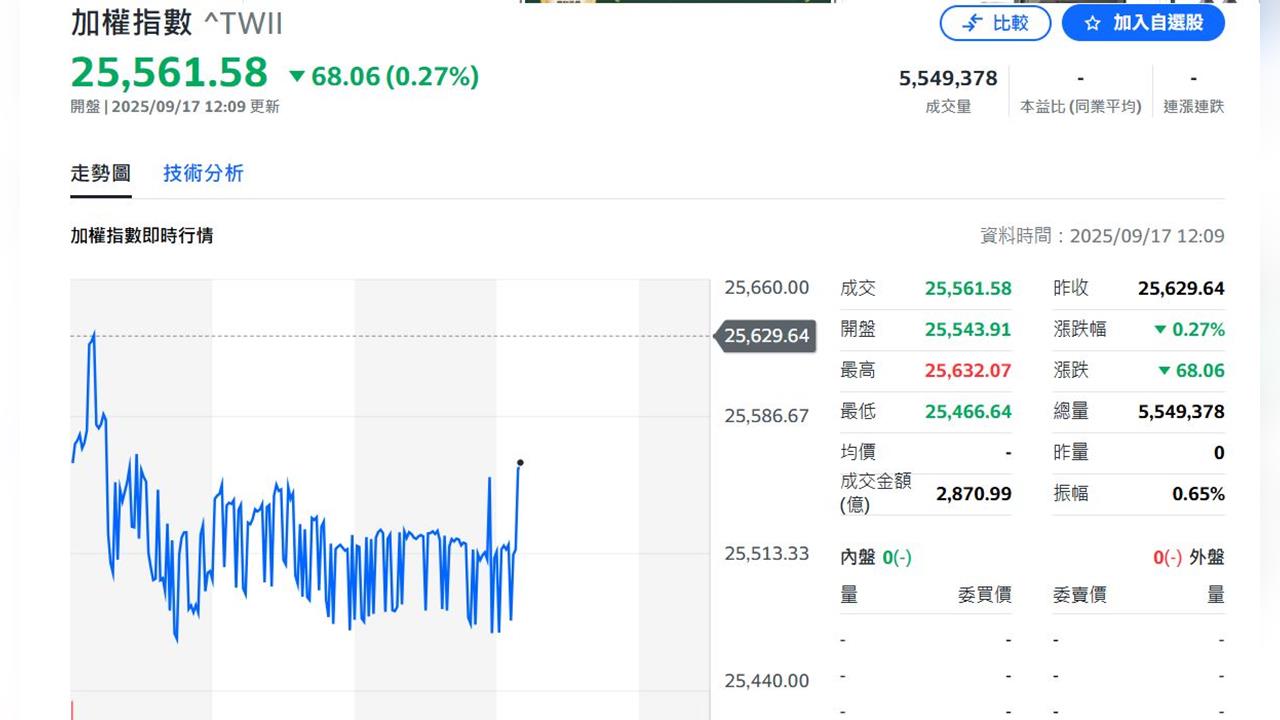Image resolution: width=1280 pixels, height=720 pixels.
Task: Click the green down arrow beside 68.06 (0.27%)
Action: coord(297,76)
